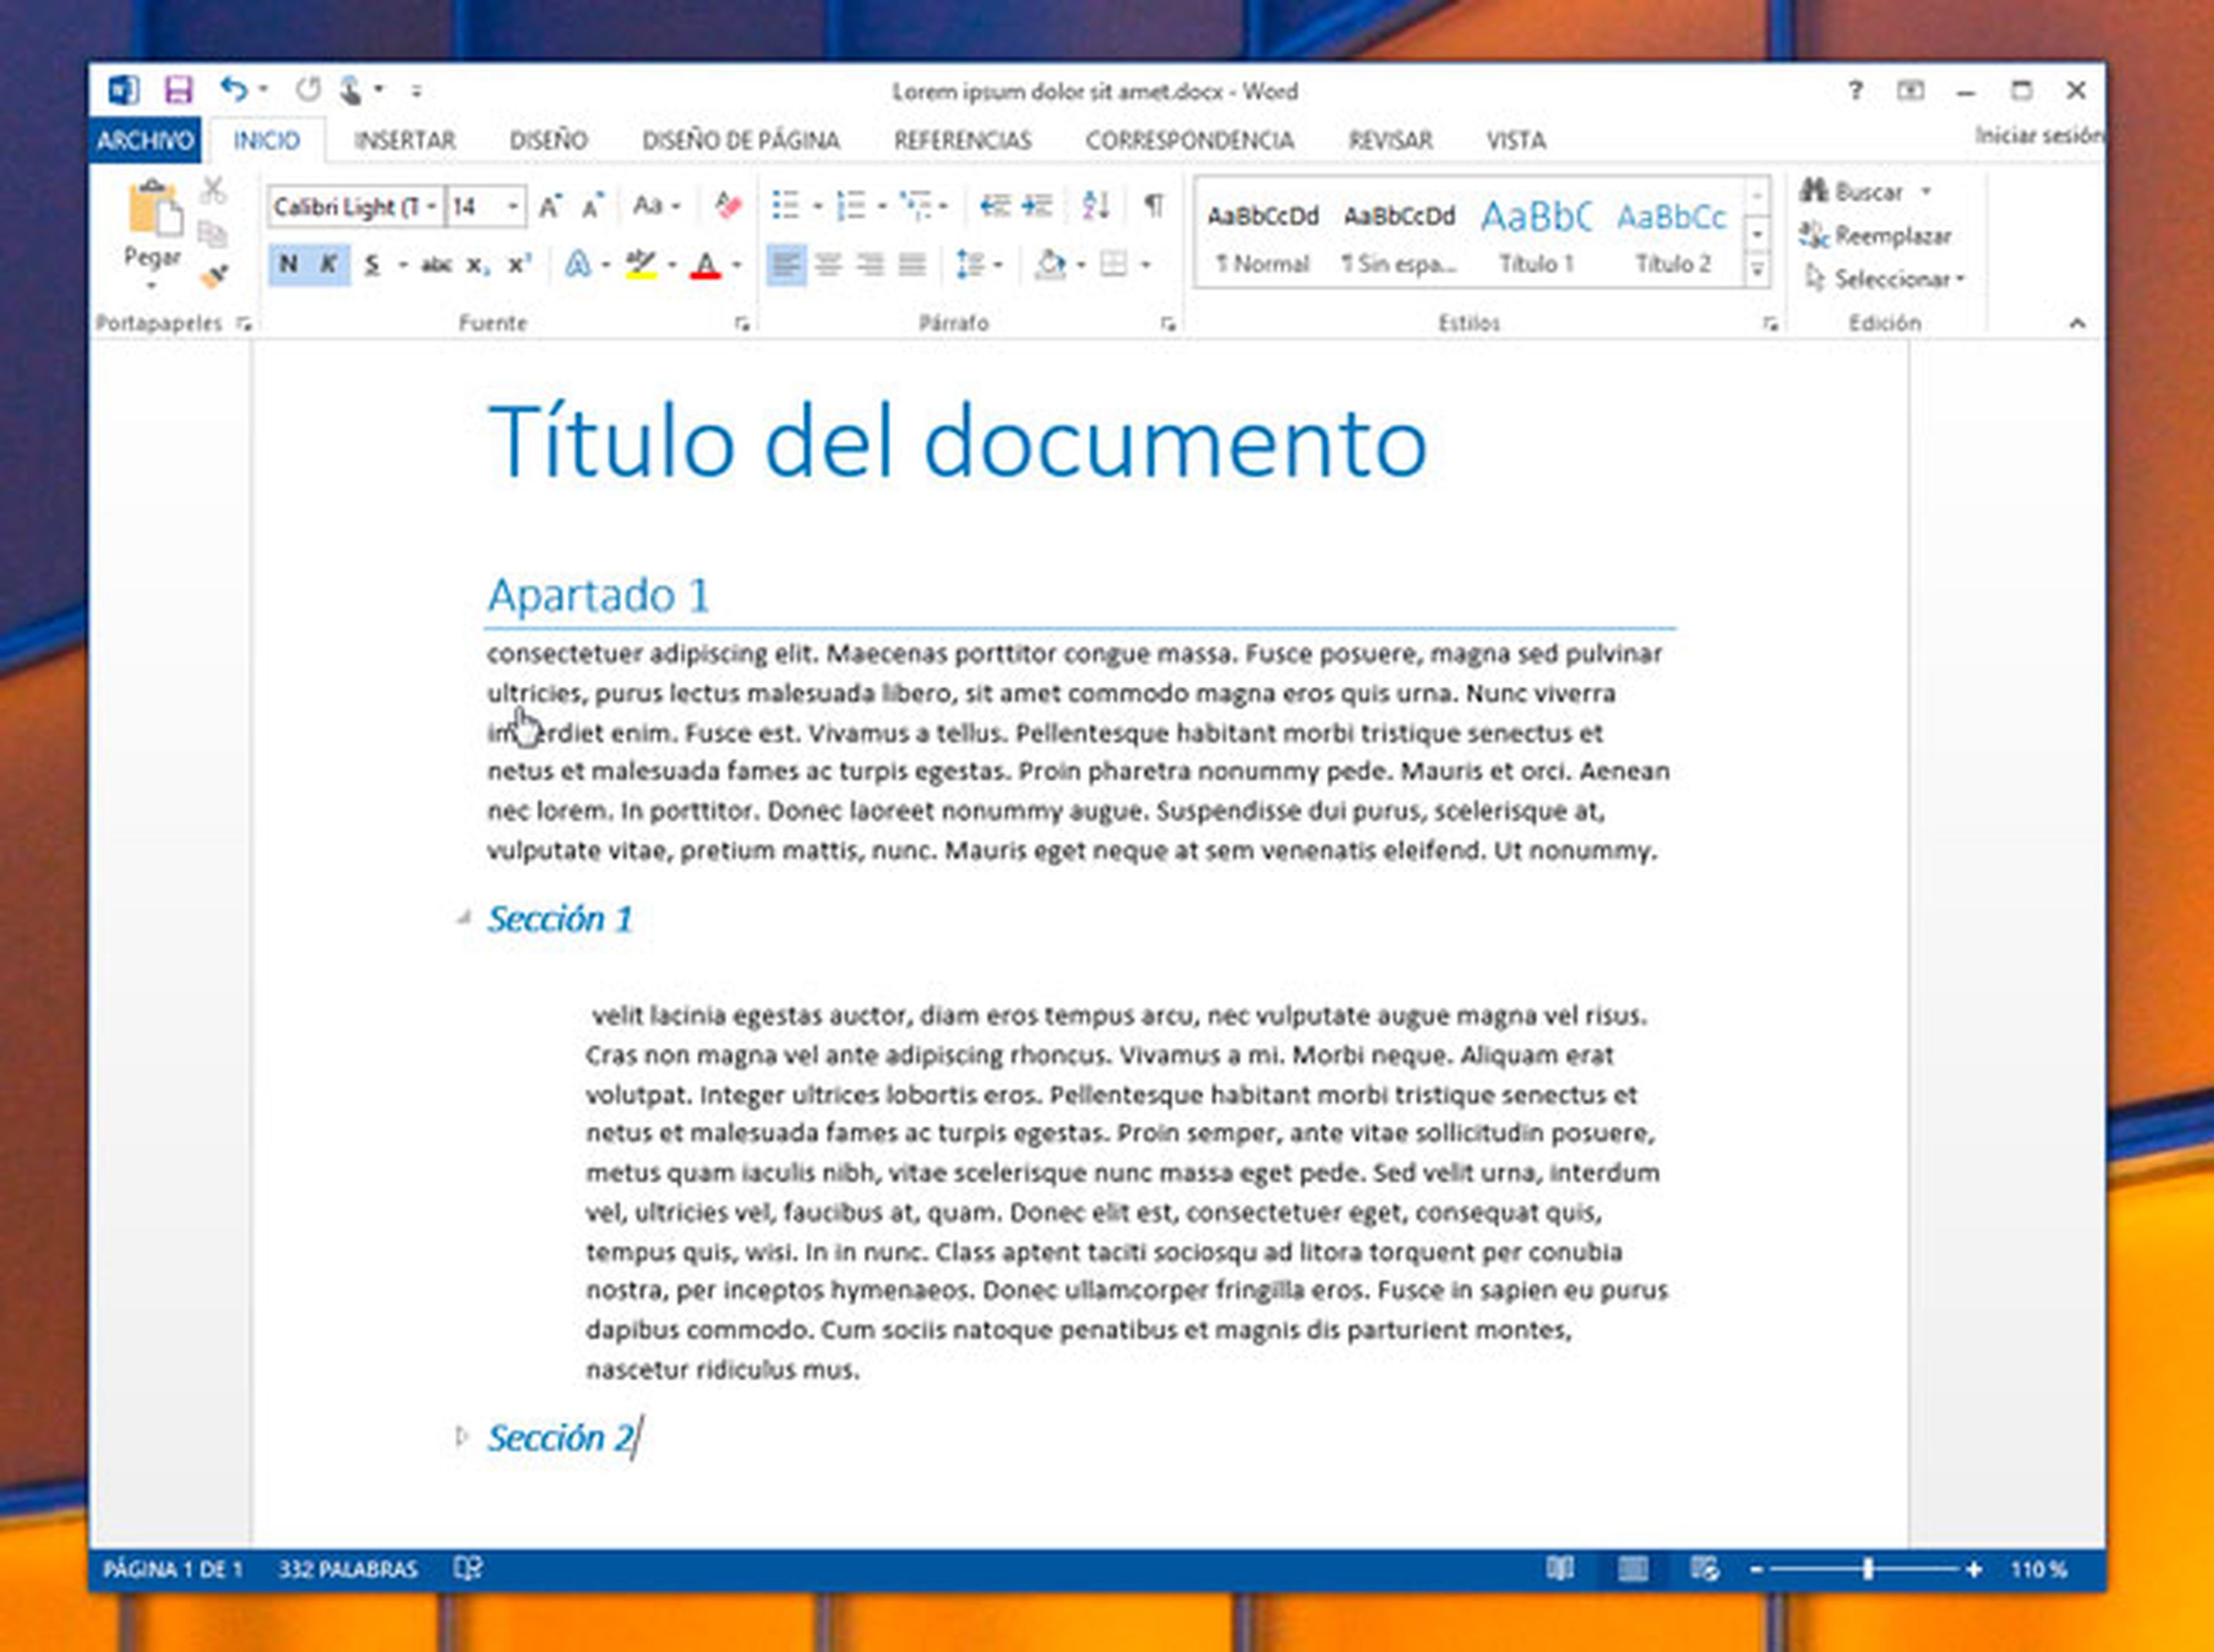2214x1652 pixels.
Task: Justify paragraph text
Action: tap(912, 265)
